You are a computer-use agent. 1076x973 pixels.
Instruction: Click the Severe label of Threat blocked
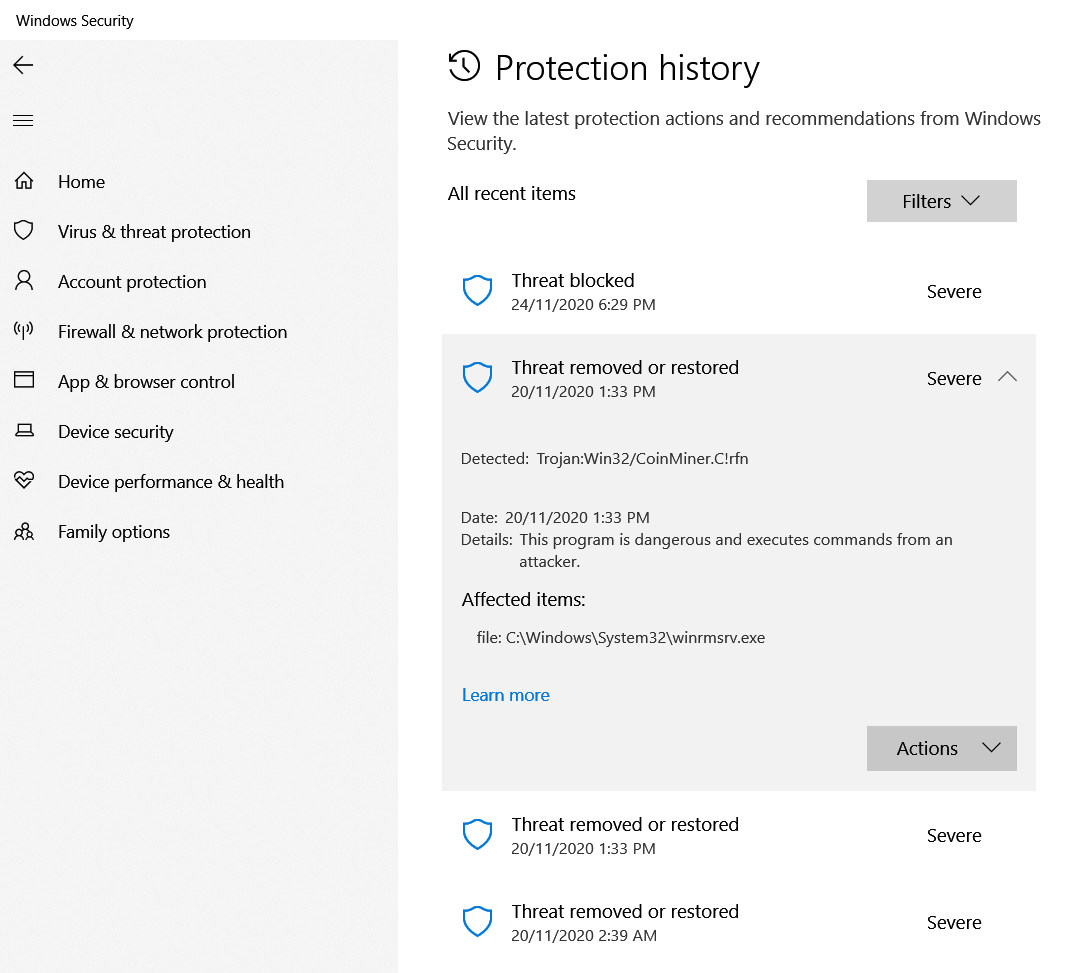[954, 292]
